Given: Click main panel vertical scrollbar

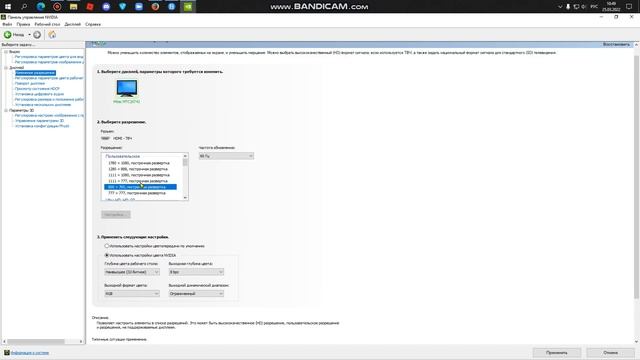Looking at the screenshot, I should (636, 177).
